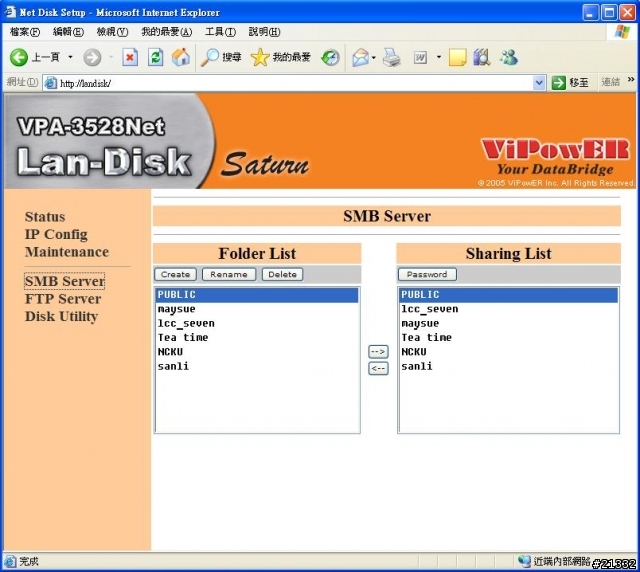The width and height of the screenshot is (640, 572).
Task: Open the Status sidebar link
Action: pos(45,217)
